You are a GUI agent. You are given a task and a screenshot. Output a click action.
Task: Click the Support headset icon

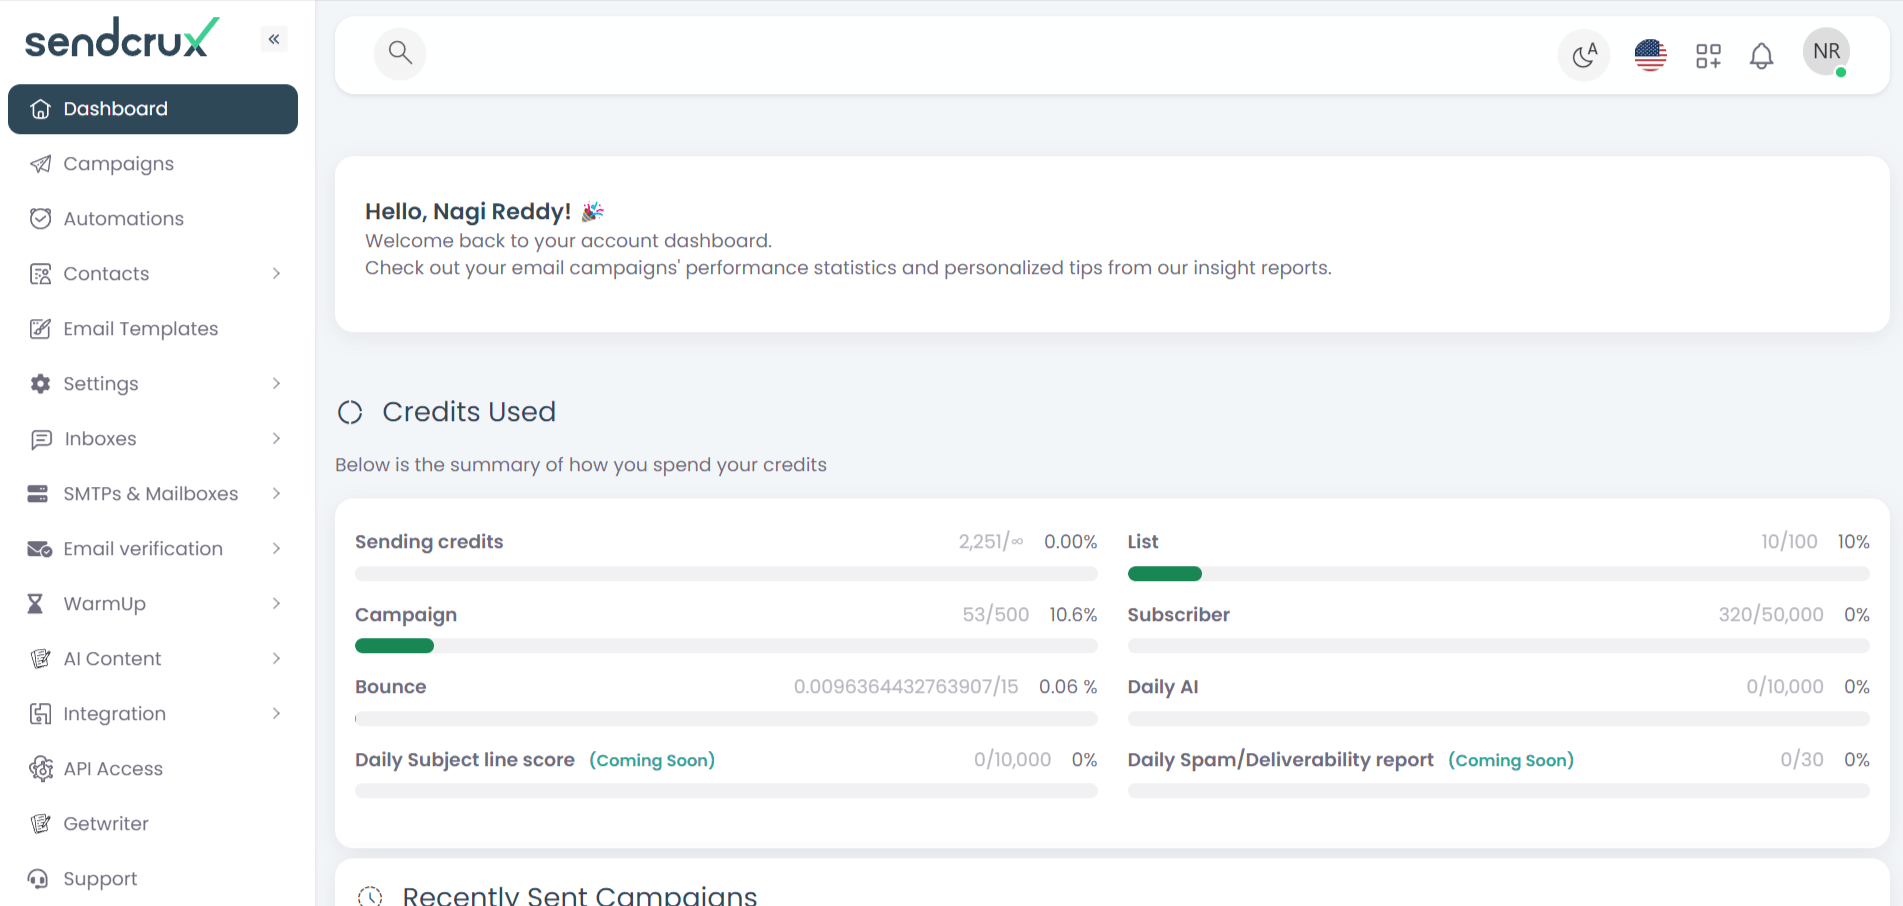(38, 879)
